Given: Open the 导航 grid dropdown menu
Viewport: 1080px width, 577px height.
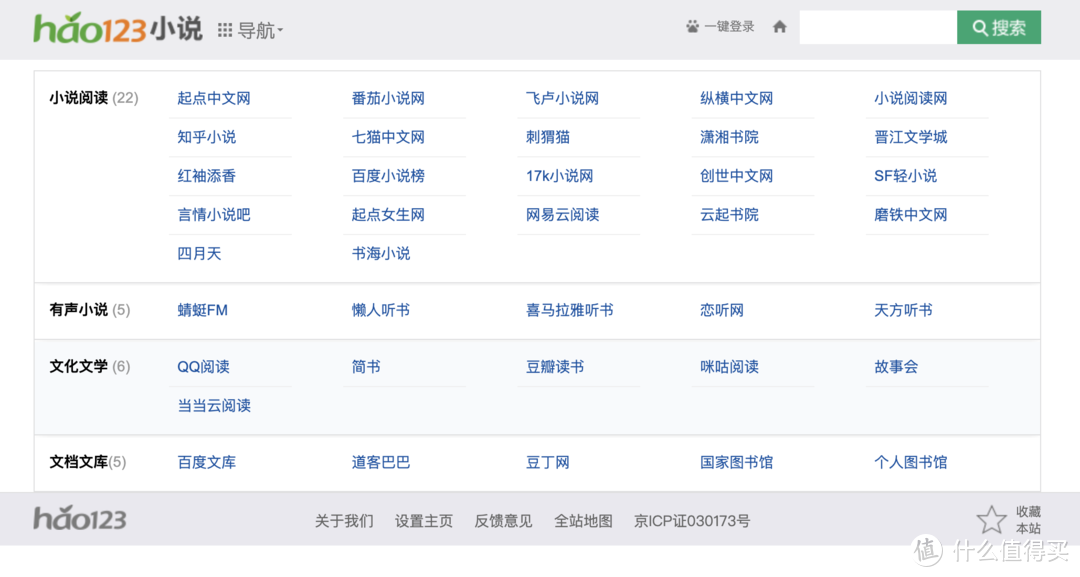Looking at the screenshot, I should [x=250, y=30].
